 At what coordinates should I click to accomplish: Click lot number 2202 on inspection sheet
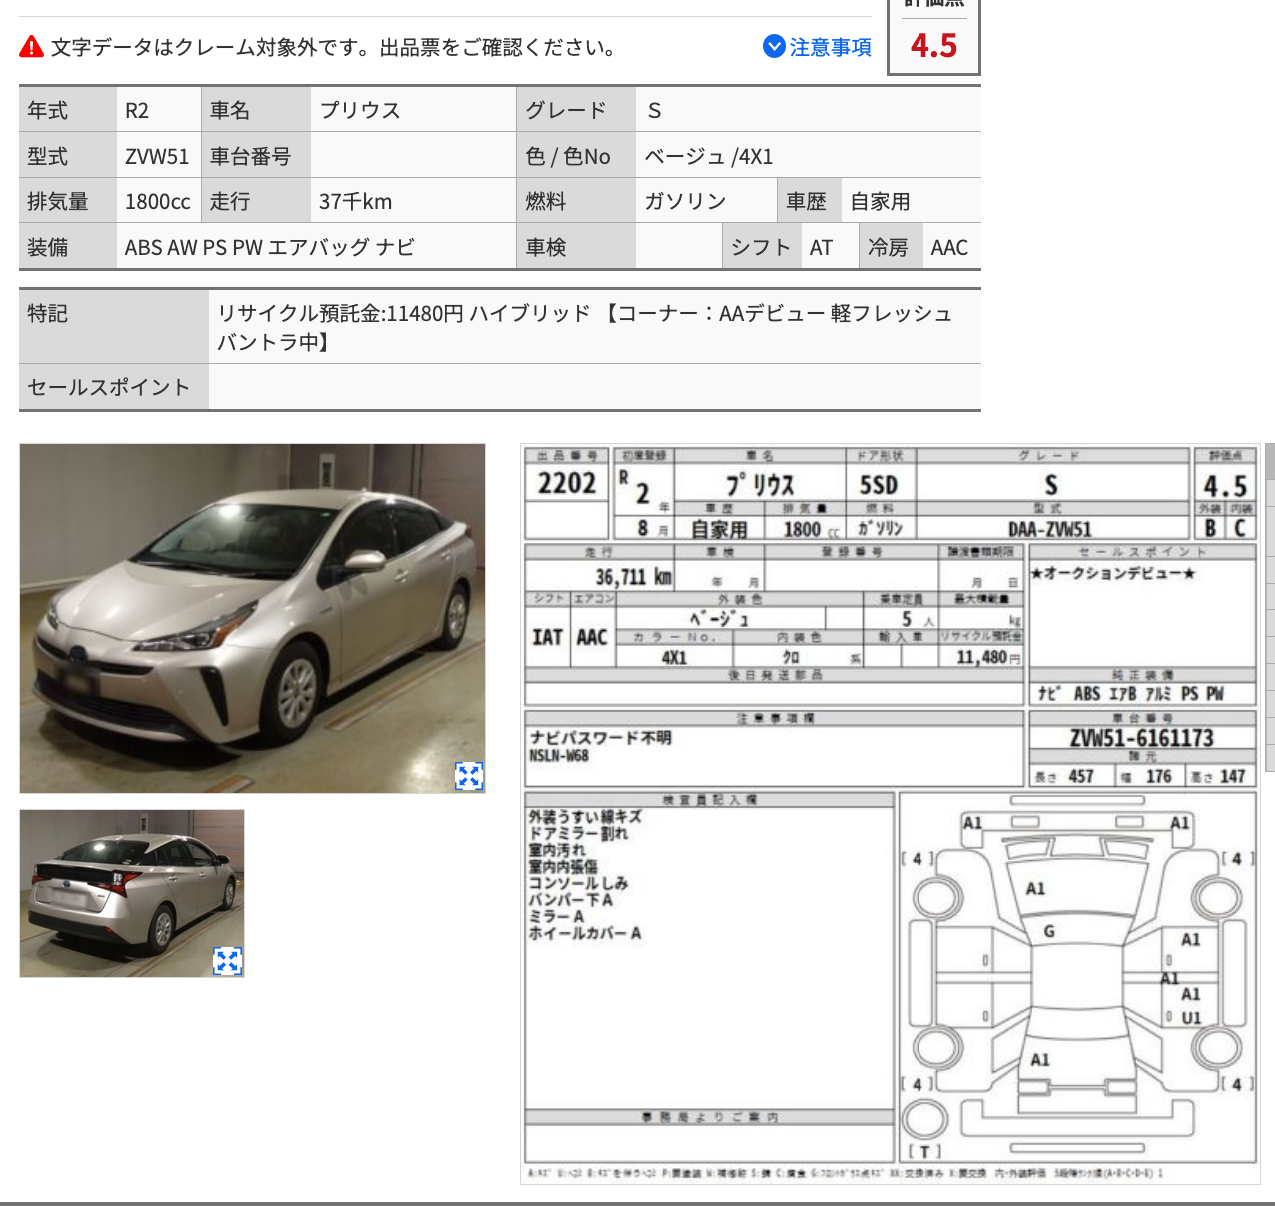point(567,483)
